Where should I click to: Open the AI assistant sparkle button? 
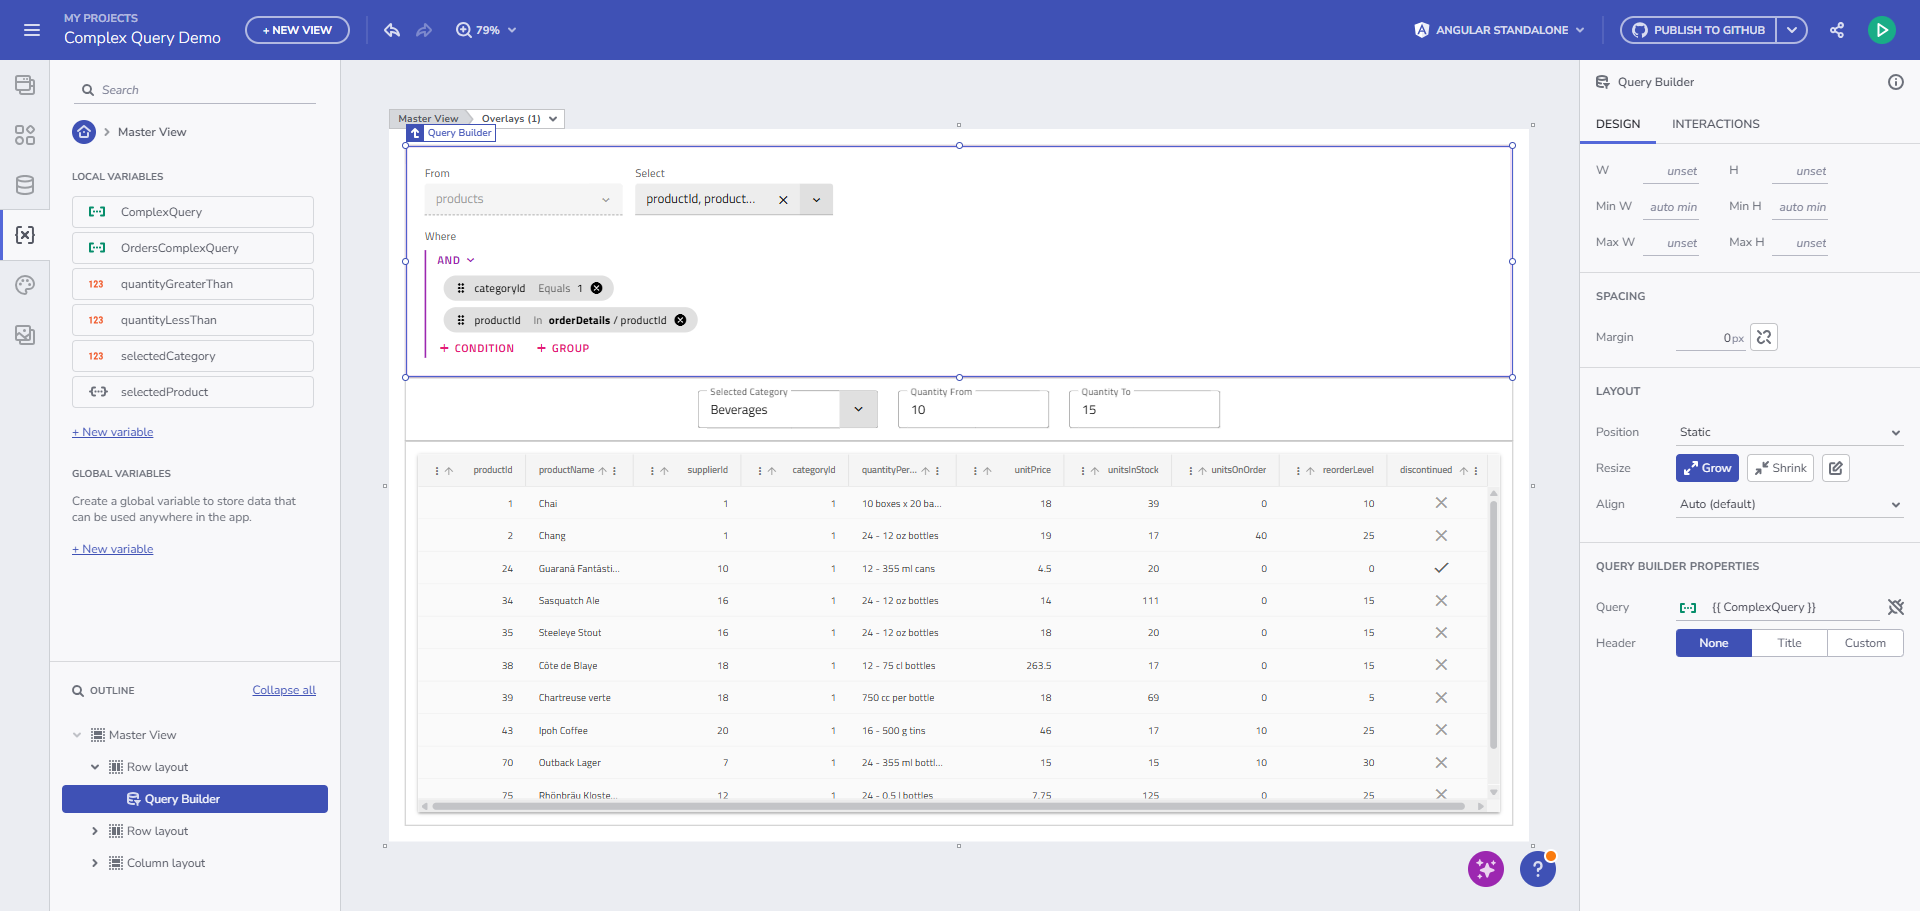coord(1485,869)
